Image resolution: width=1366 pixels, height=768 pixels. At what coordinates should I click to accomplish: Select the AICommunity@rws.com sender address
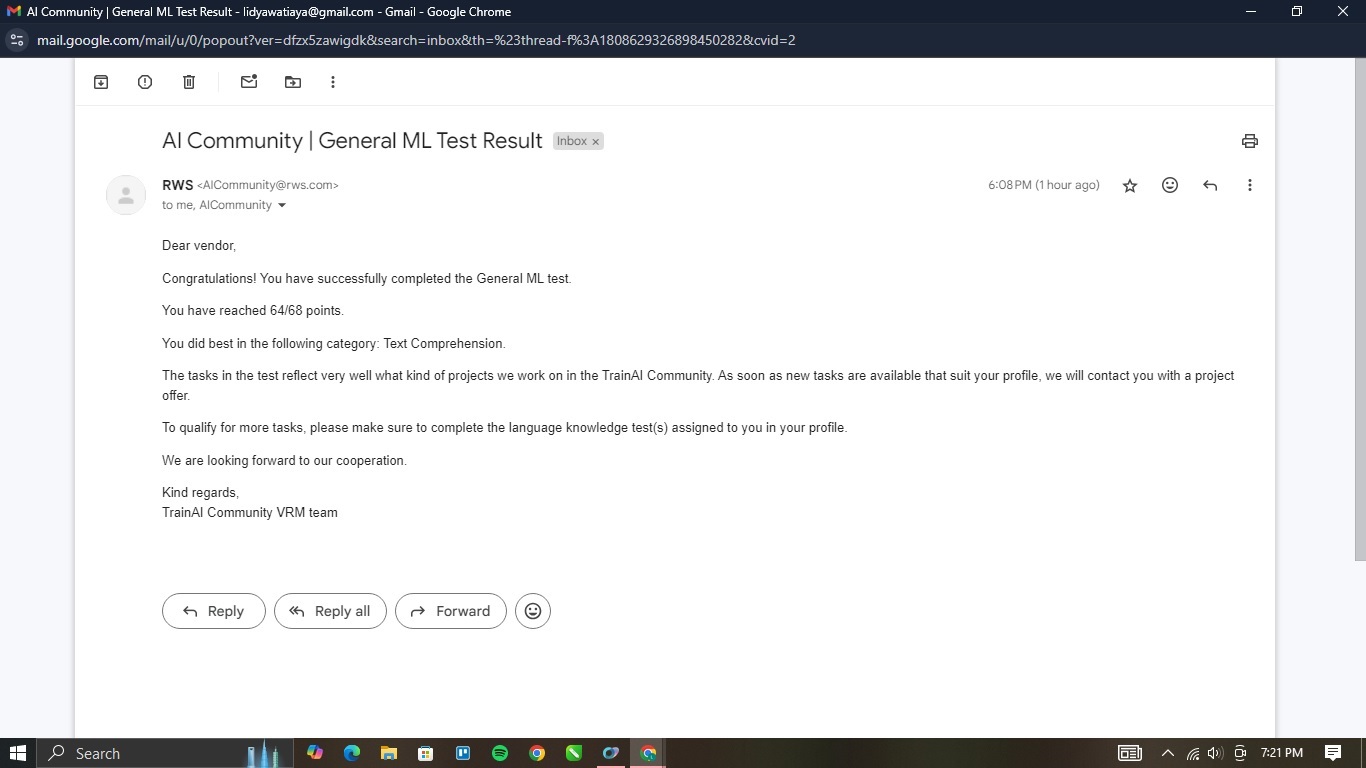(268, 185)
